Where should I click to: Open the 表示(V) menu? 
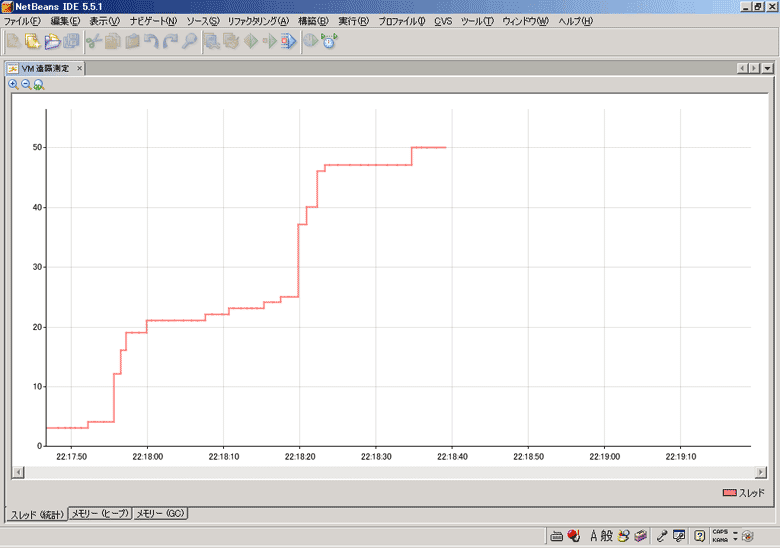[104, 21]
